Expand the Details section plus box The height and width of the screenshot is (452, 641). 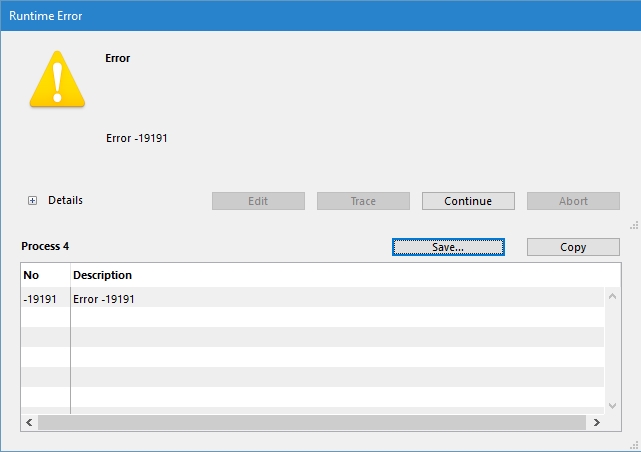tap(32, 201)
